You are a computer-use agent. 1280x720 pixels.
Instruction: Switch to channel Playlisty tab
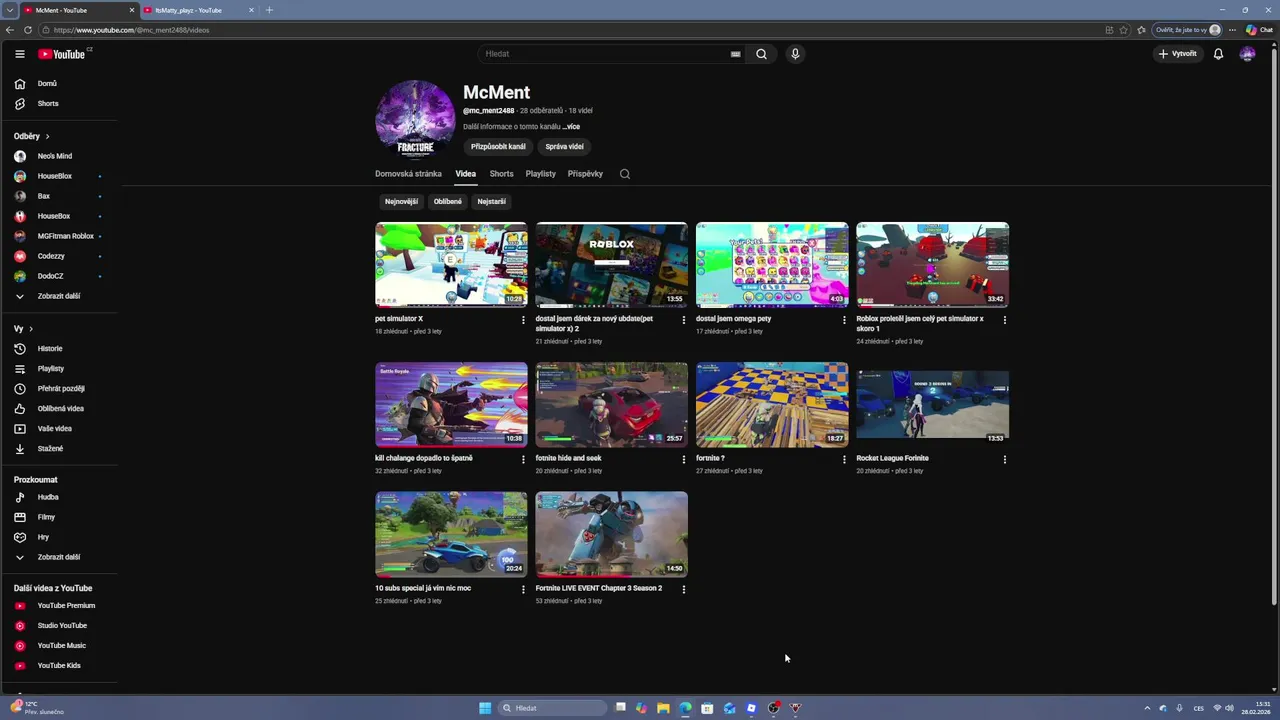[x=541, y=174]
